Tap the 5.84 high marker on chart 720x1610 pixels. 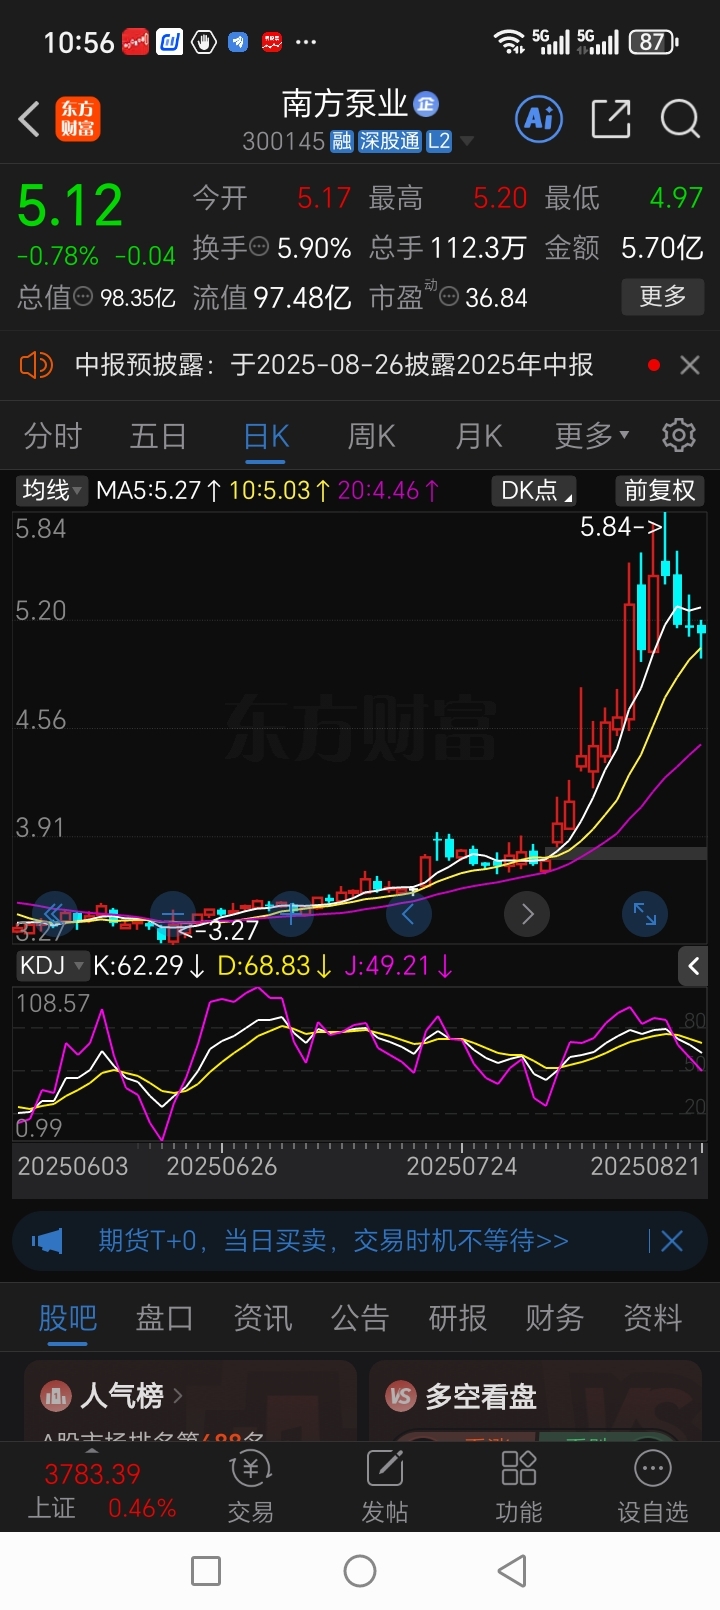[620, 526]
